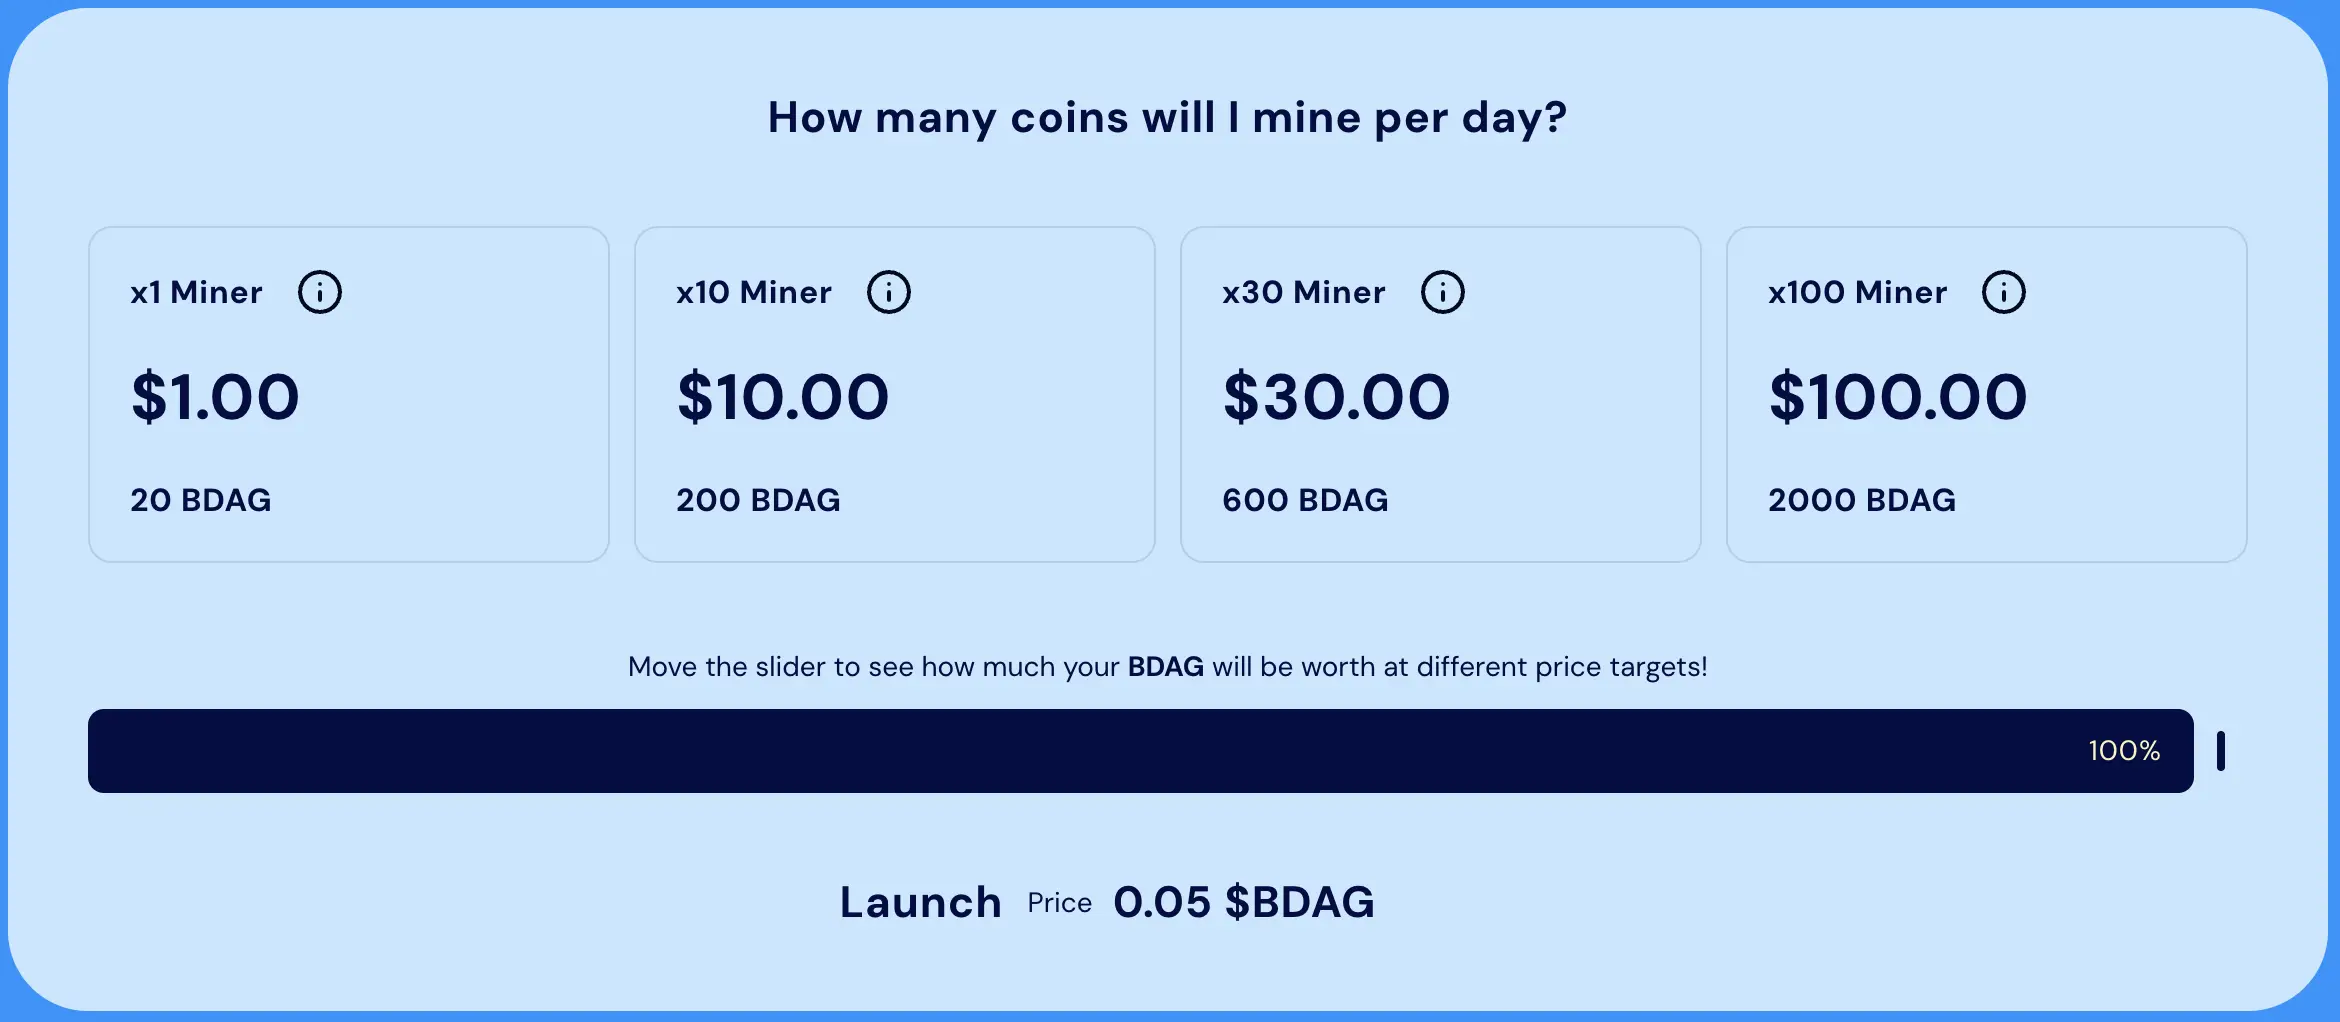The height and width of the screenshot is (1022, 2340).
Task: Click the info circle next to x100 Miner
Action: click(x=2004, y=291)
